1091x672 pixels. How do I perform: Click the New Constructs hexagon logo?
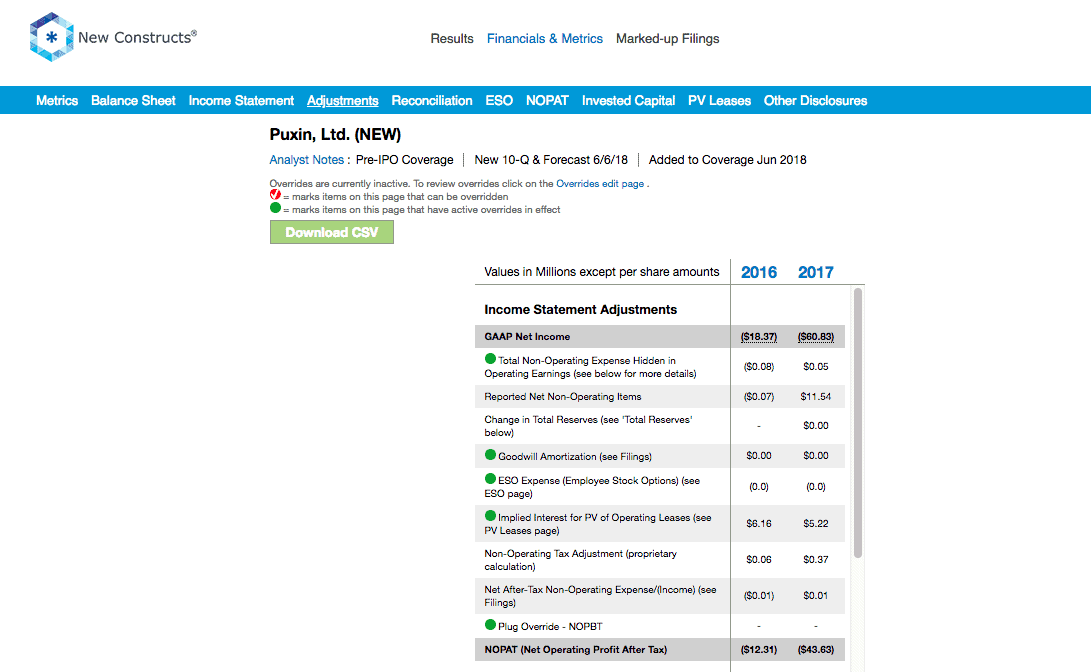coord(51,37)
